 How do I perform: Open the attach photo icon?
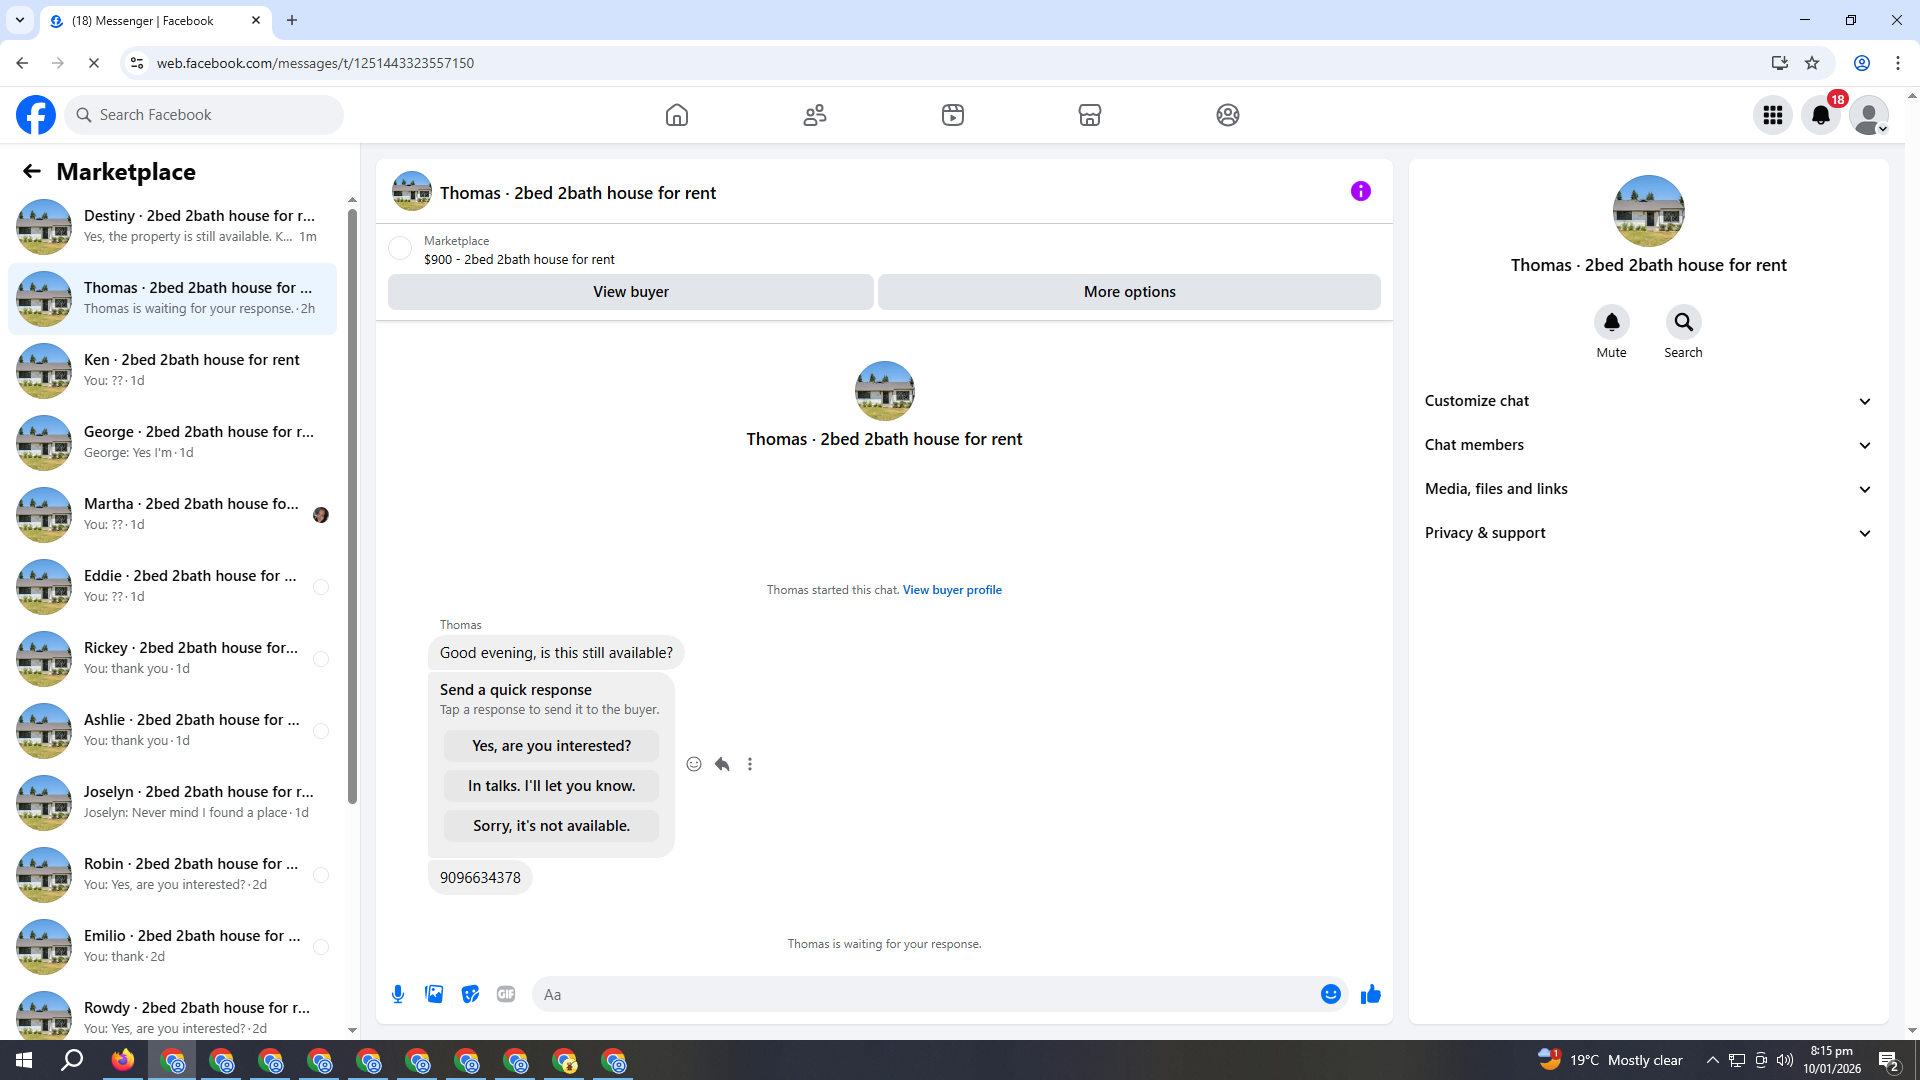(x=434, y=994)
